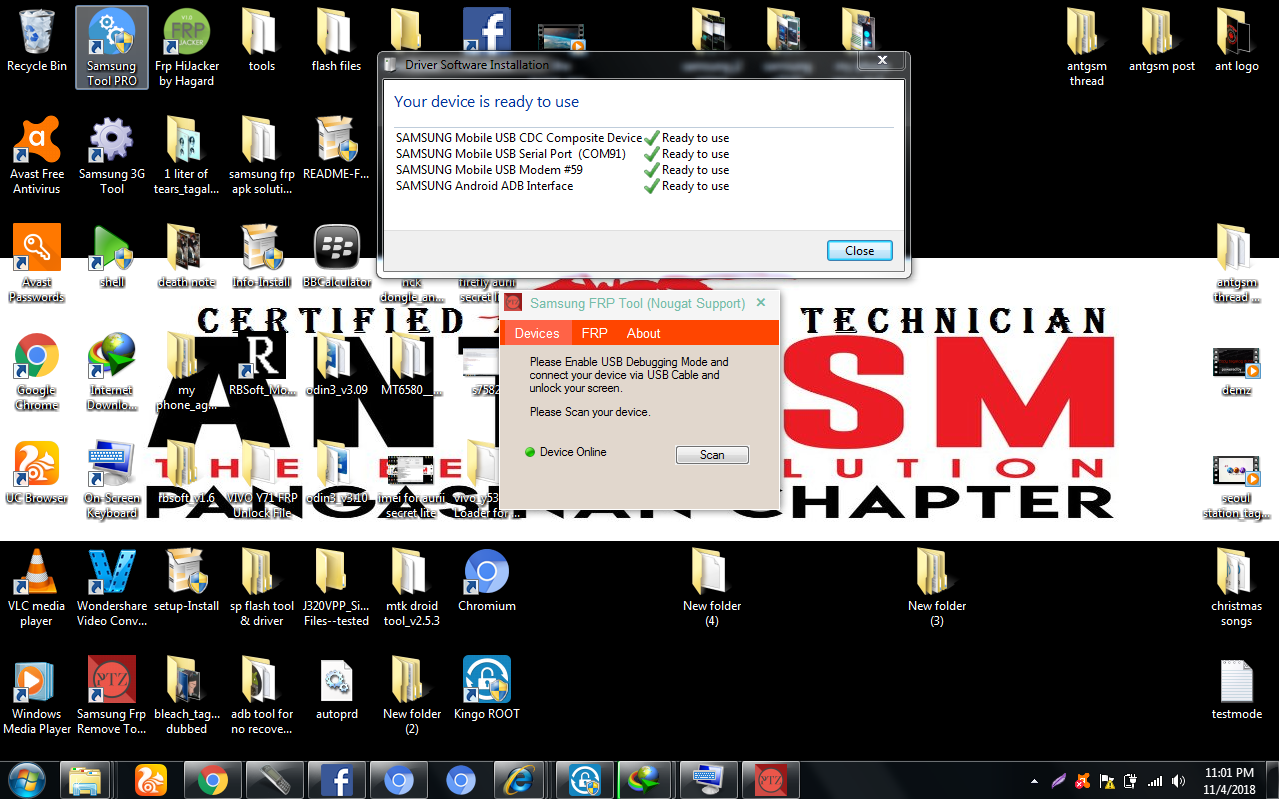Launch VLC media player icon
The width and height of the screenshot is (1279, 799).
(x=37, y=588)
